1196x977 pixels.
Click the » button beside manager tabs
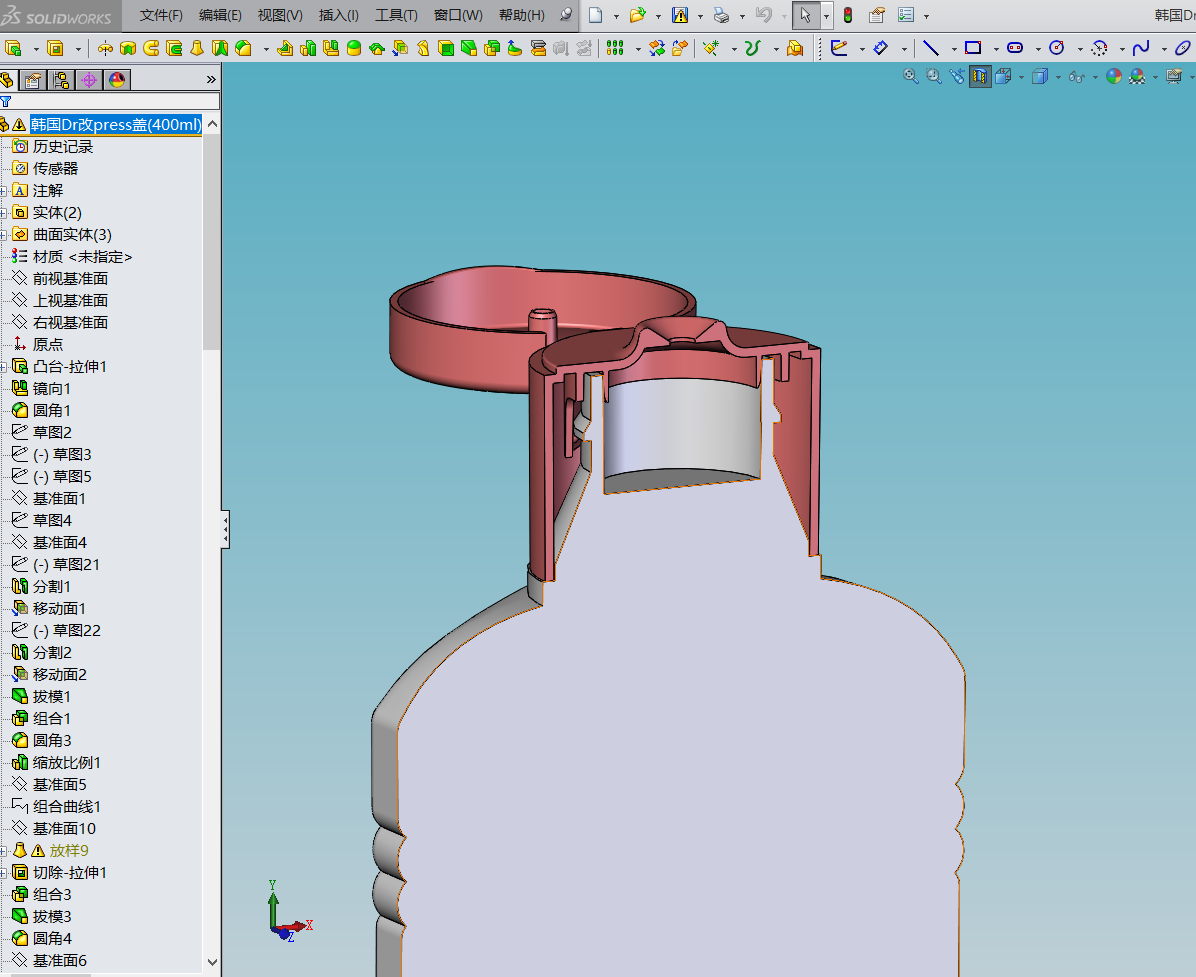point(211,79)
